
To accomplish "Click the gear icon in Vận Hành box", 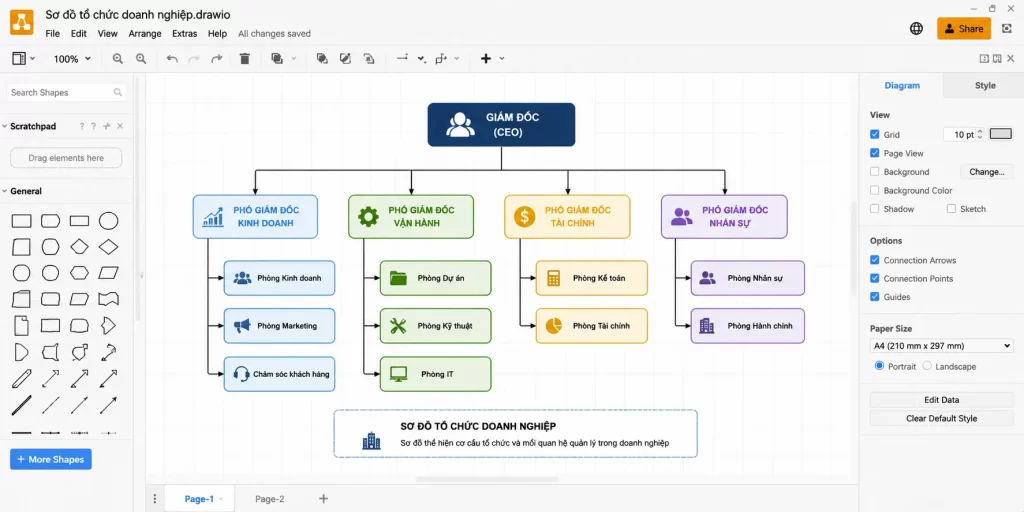I will tap(368, 216).
